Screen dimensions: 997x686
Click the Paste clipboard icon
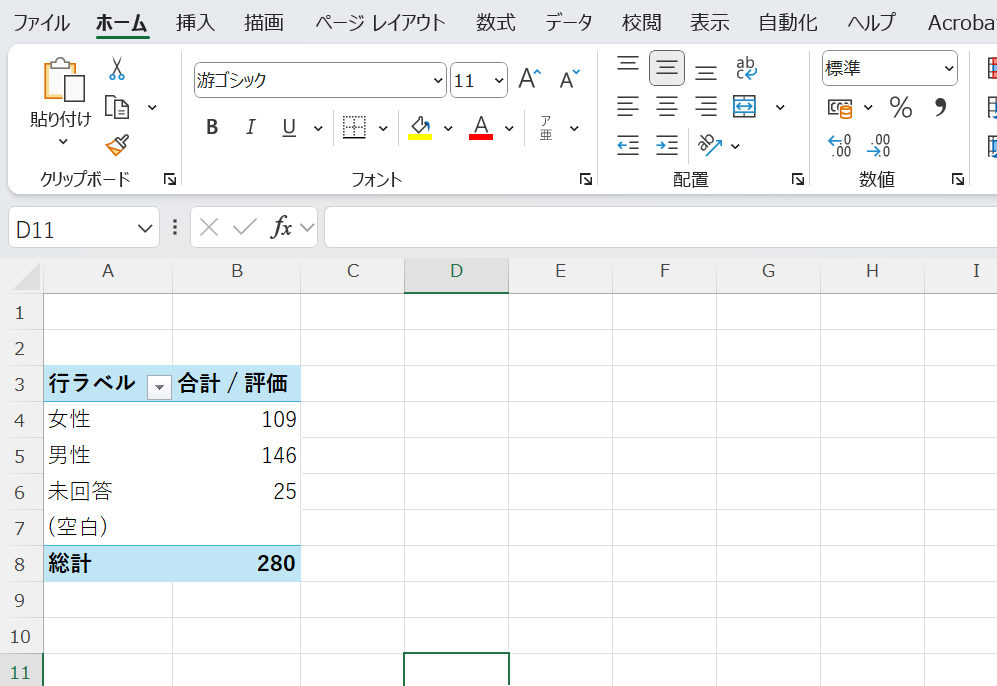(62, 83)
